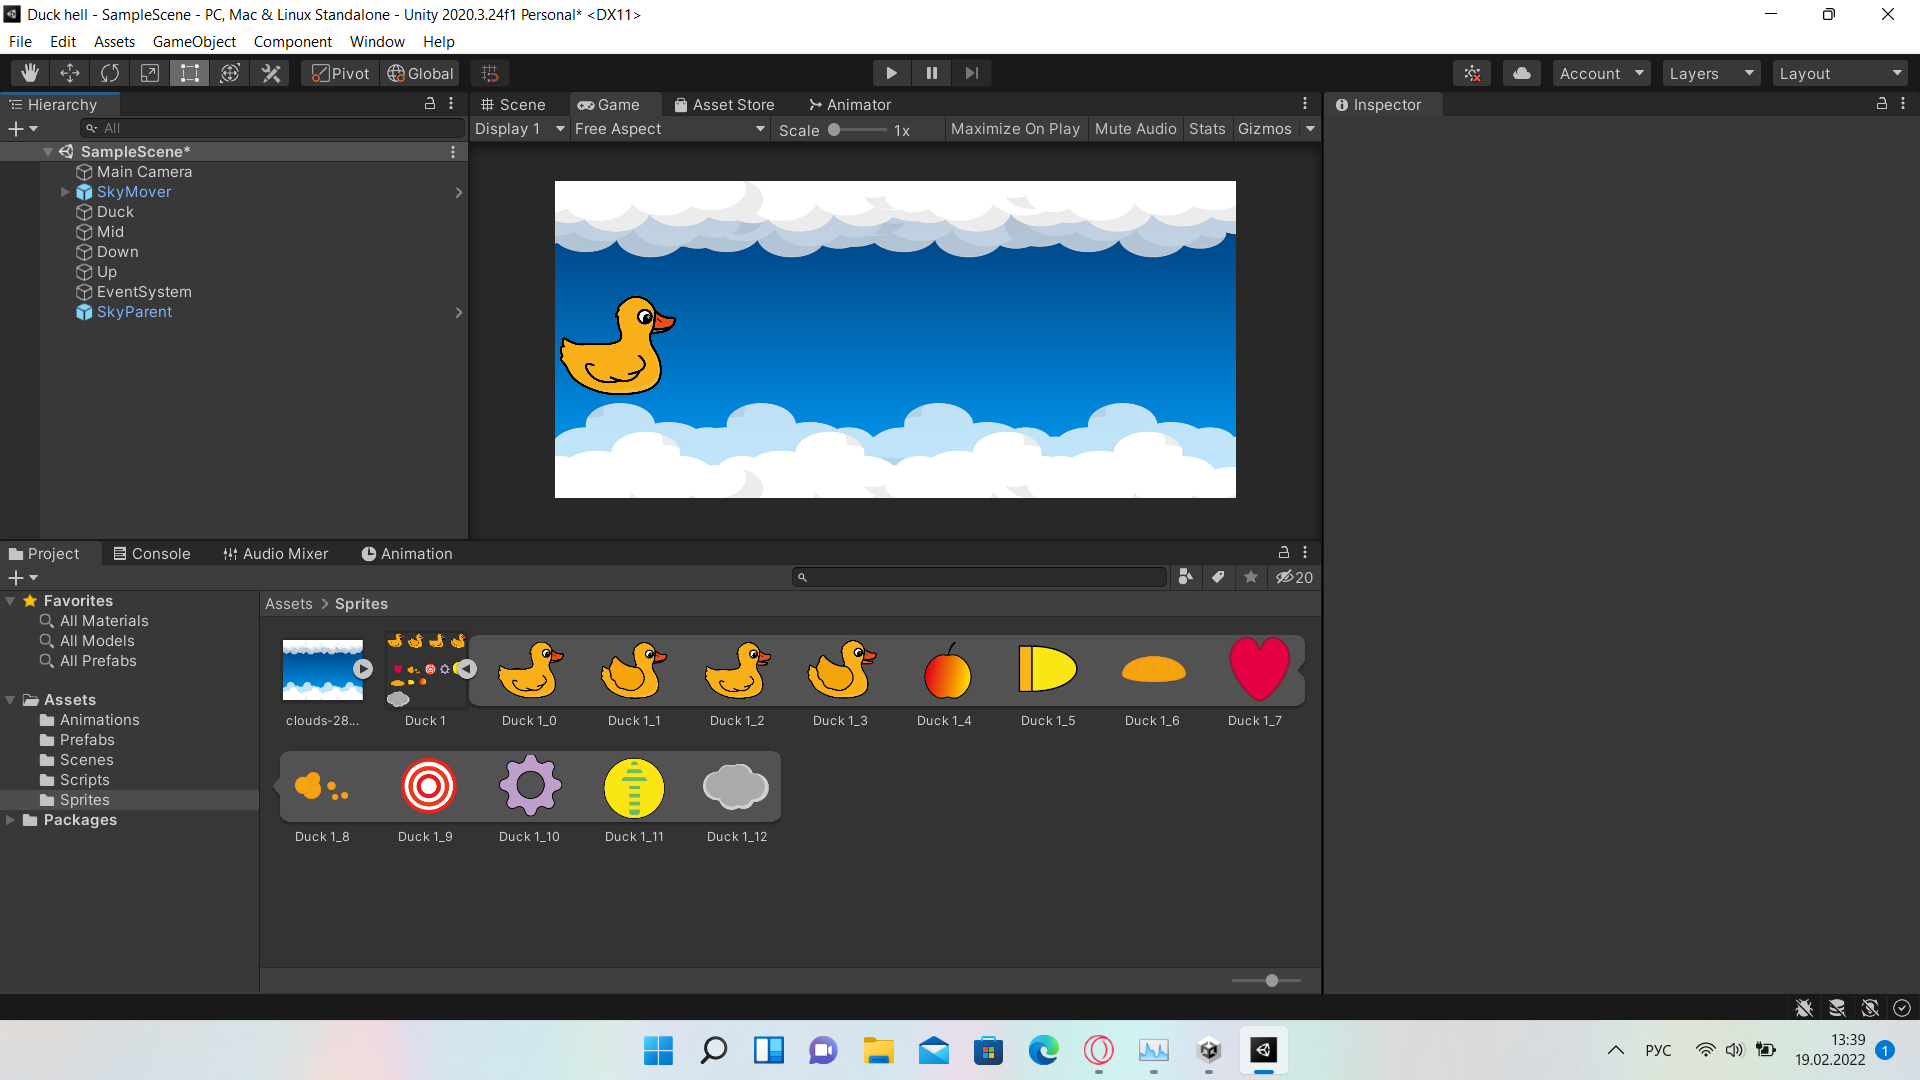The image size is (1920, 1080).
Task: Open Layers dropdown
Action: (1711, 73)
